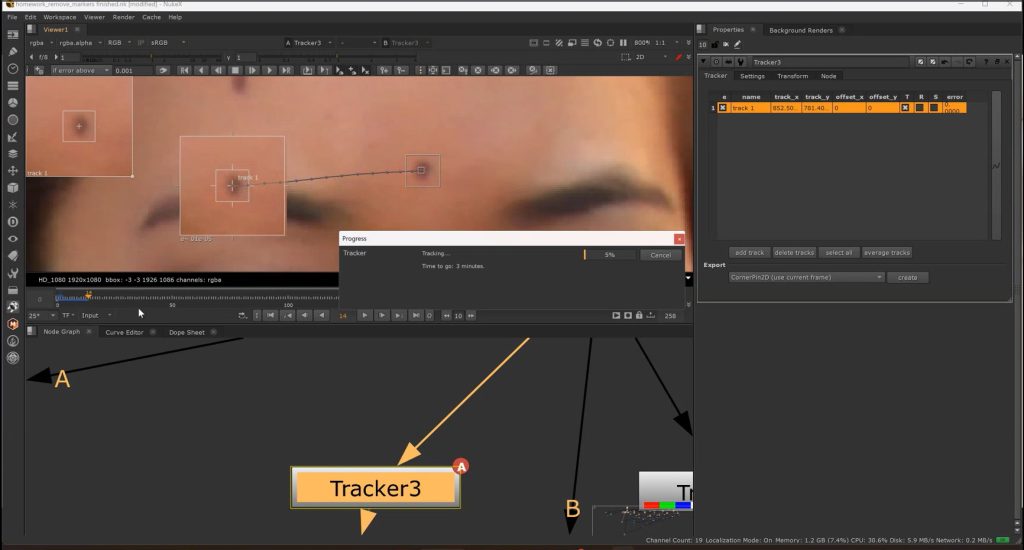Switch to the Curve Editor tab
Viewport: 1024px width, 550px height.
[124, 332]
